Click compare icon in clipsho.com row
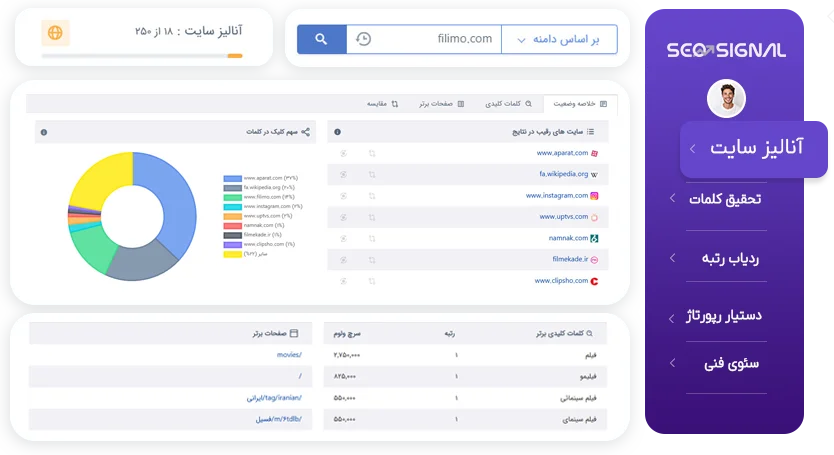 372,281
